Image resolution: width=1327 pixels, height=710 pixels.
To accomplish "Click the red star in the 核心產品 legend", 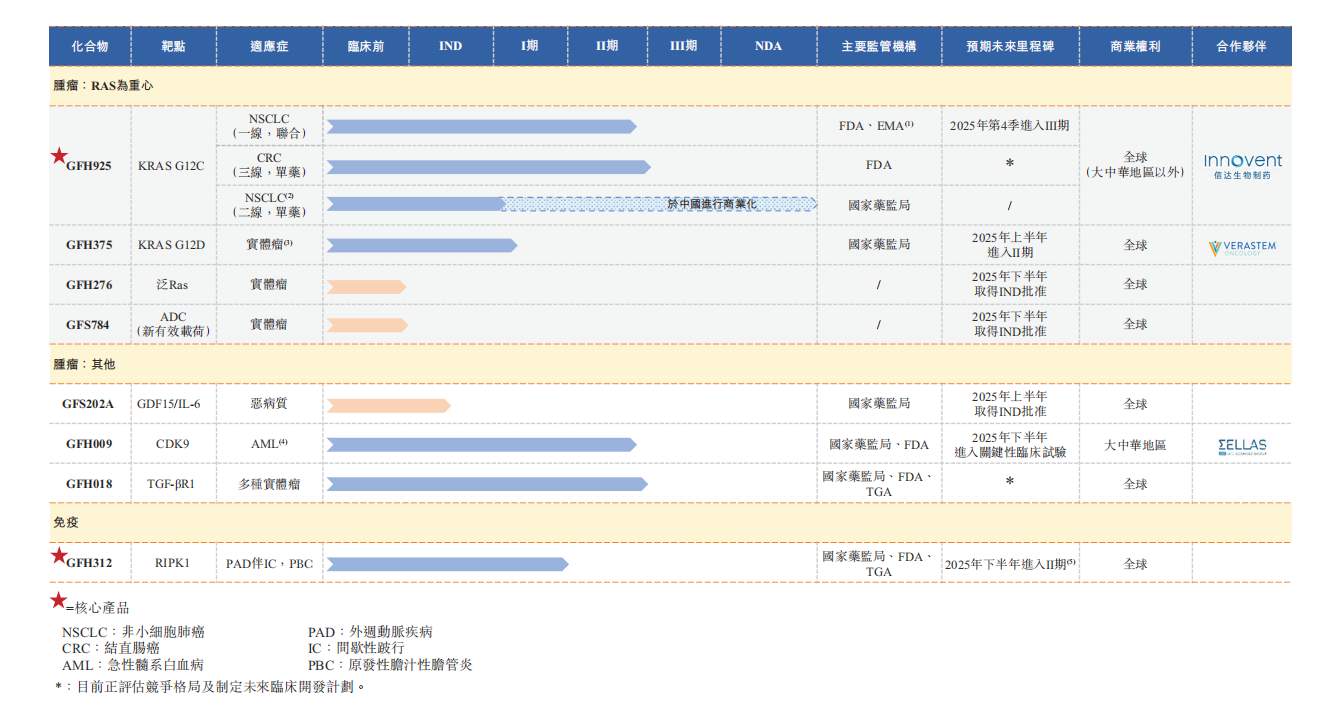I will (58, 601).
